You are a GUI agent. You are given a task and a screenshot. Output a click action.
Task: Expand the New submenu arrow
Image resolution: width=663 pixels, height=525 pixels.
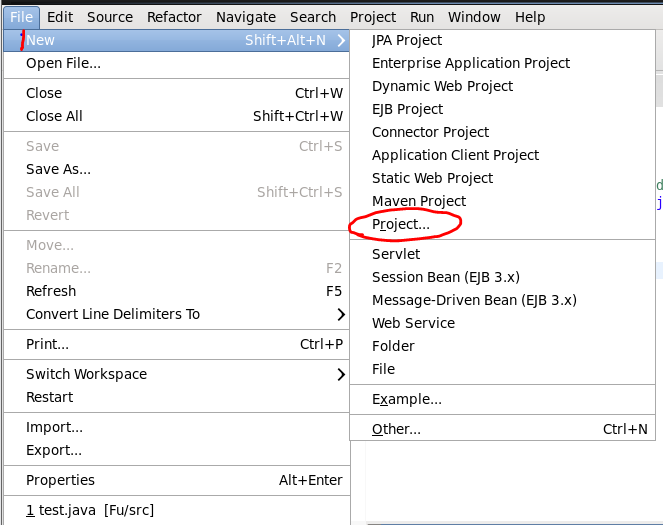[342, 40]
